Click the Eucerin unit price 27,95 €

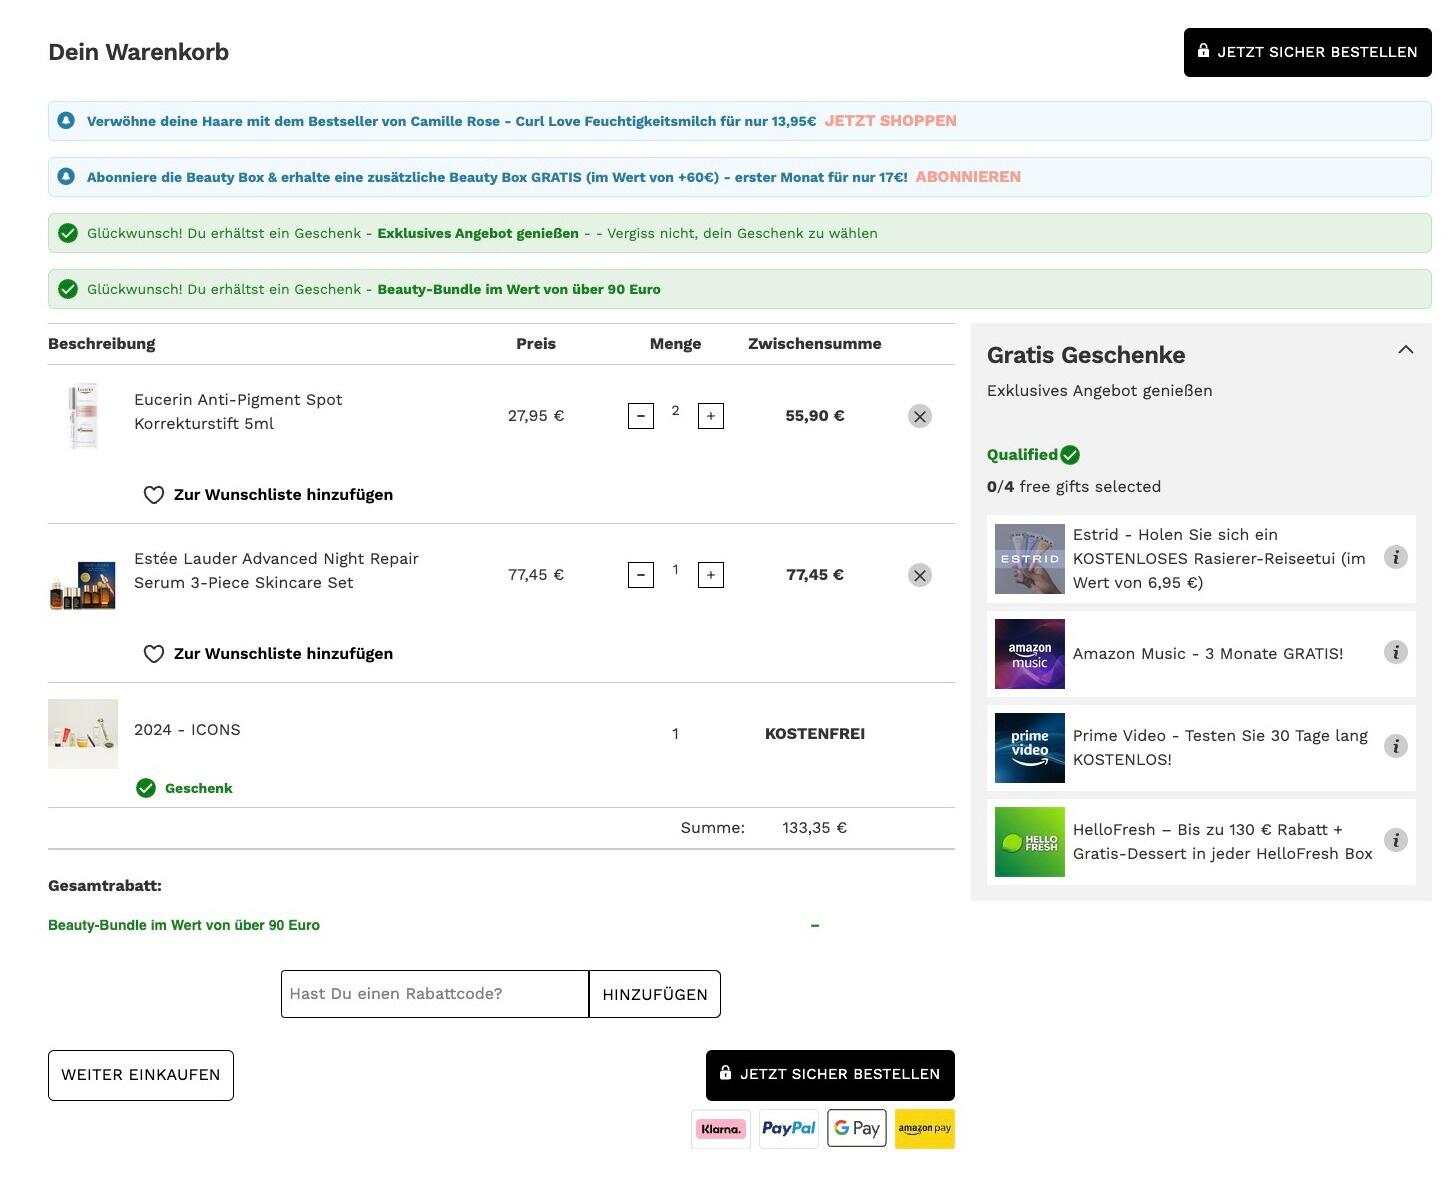pos(536,416)
